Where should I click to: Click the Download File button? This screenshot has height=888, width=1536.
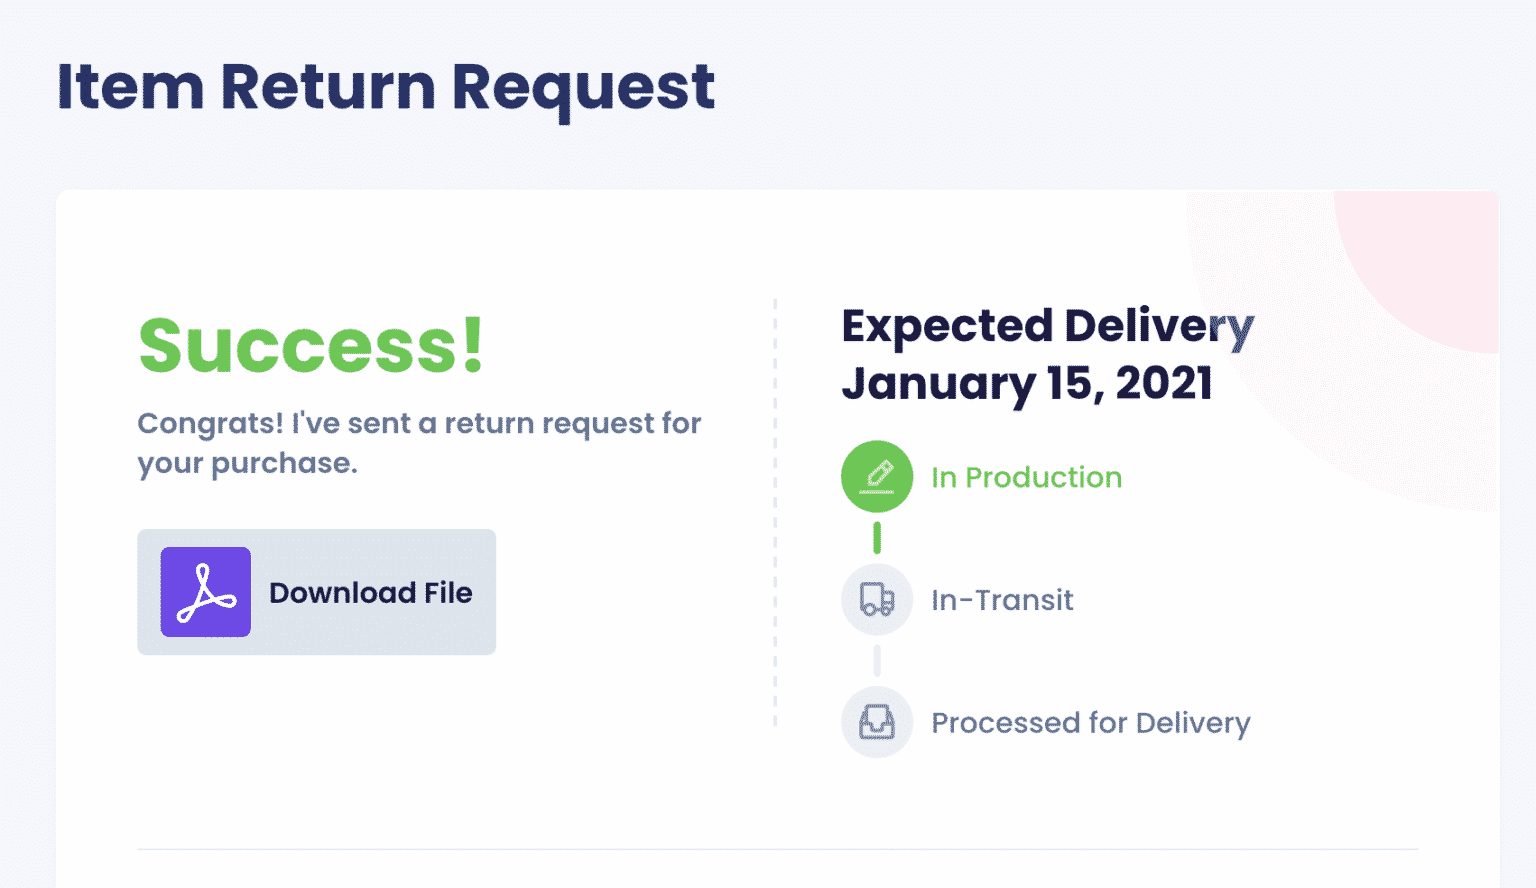tap(316, 592)
